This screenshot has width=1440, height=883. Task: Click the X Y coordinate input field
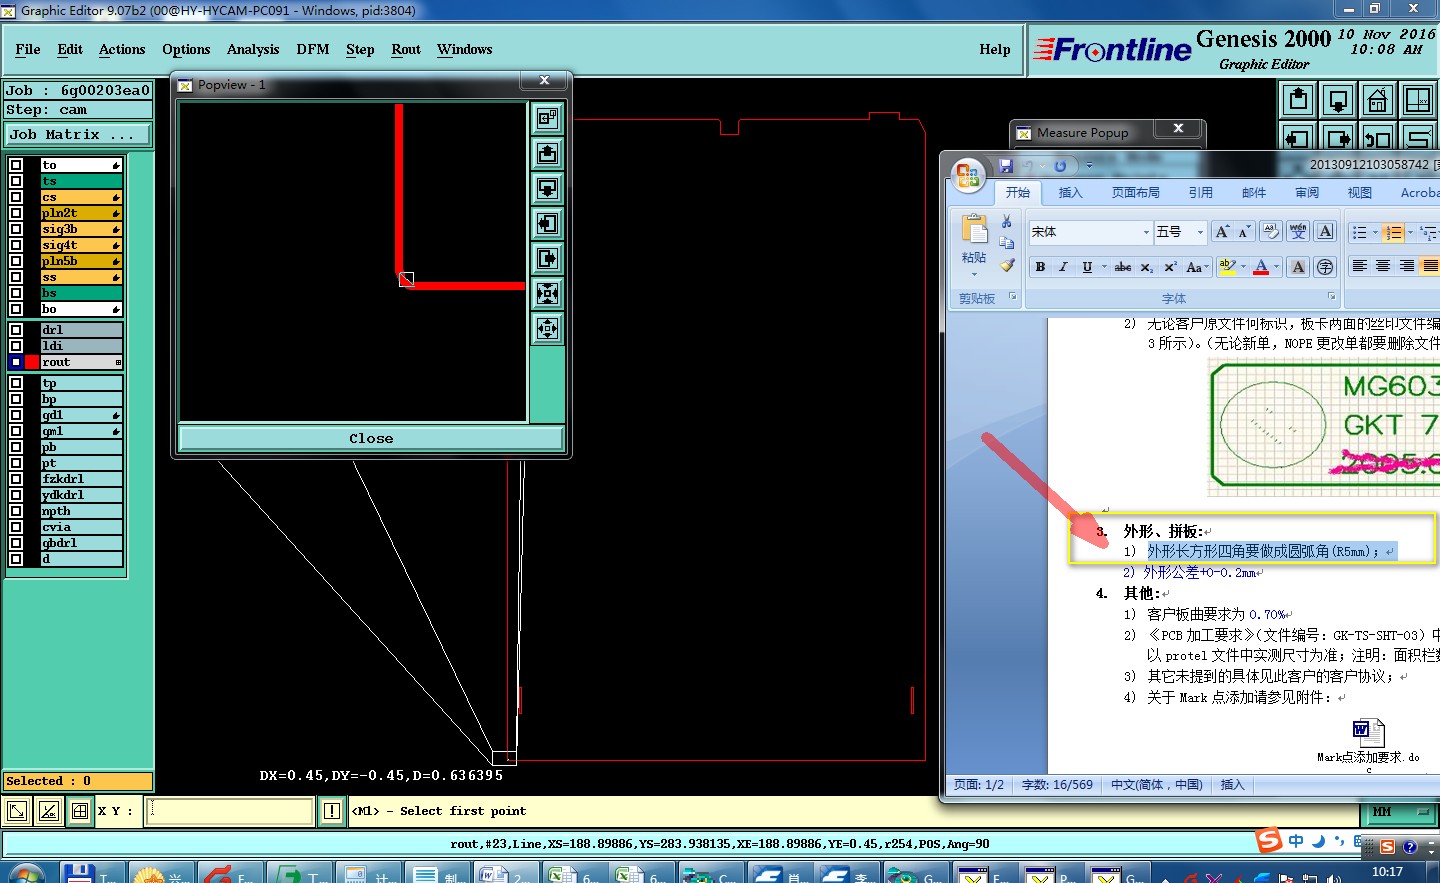[x=230, y=811]
